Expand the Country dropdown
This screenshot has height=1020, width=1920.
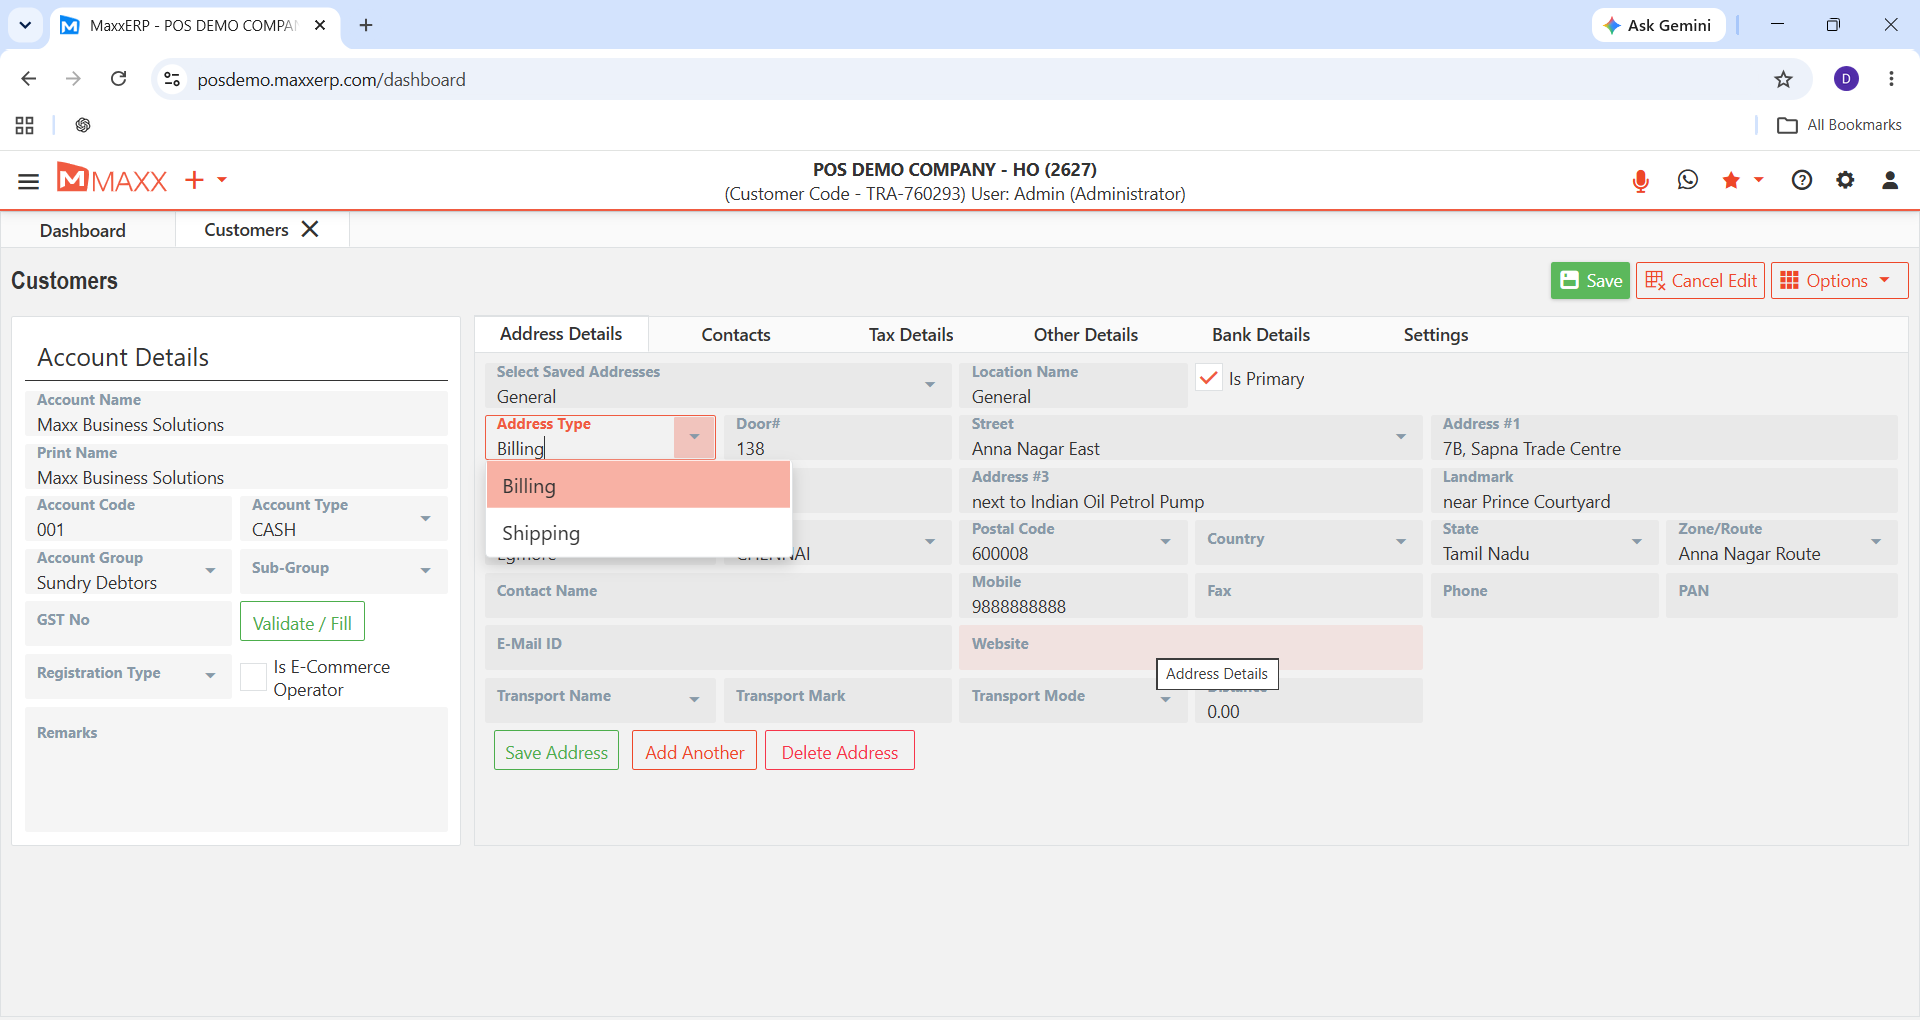point(1401,542)
